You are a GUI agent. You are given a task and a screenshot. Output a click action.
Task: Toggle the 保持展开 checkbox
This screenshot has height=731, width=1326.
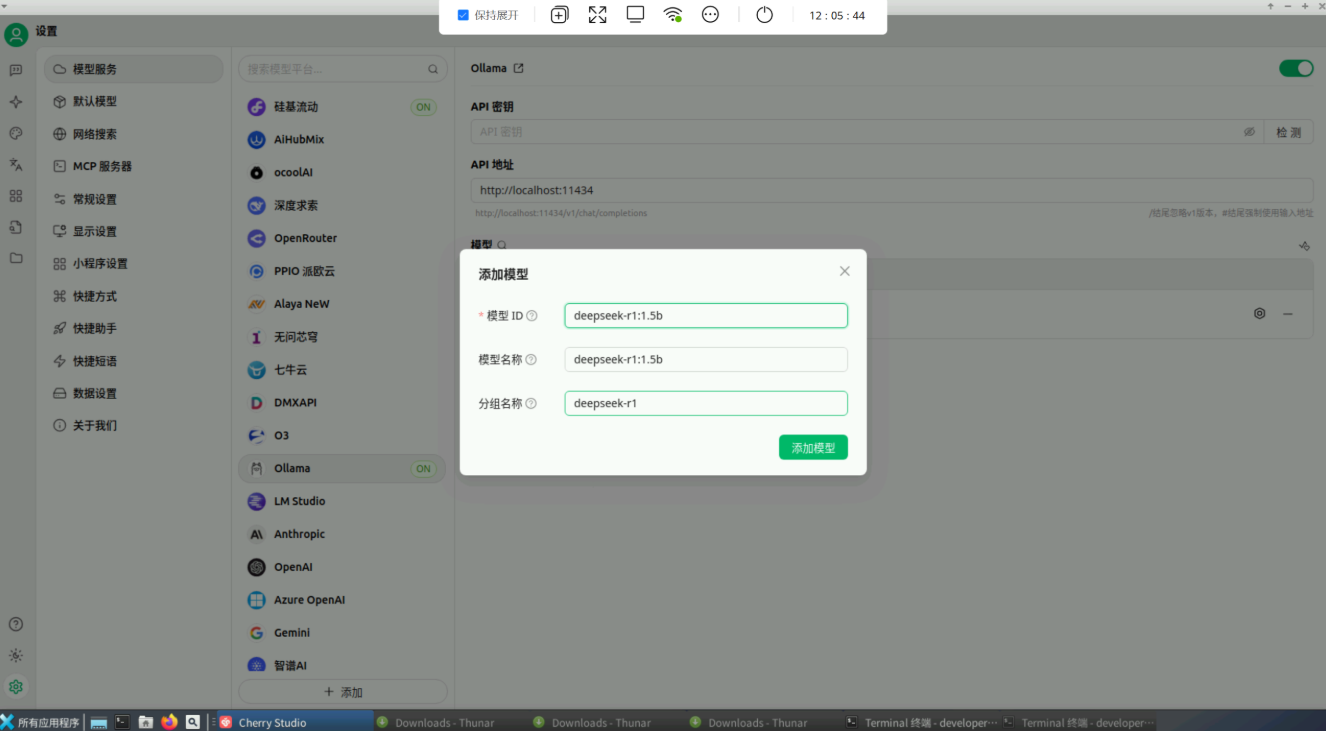click(463, 15)
